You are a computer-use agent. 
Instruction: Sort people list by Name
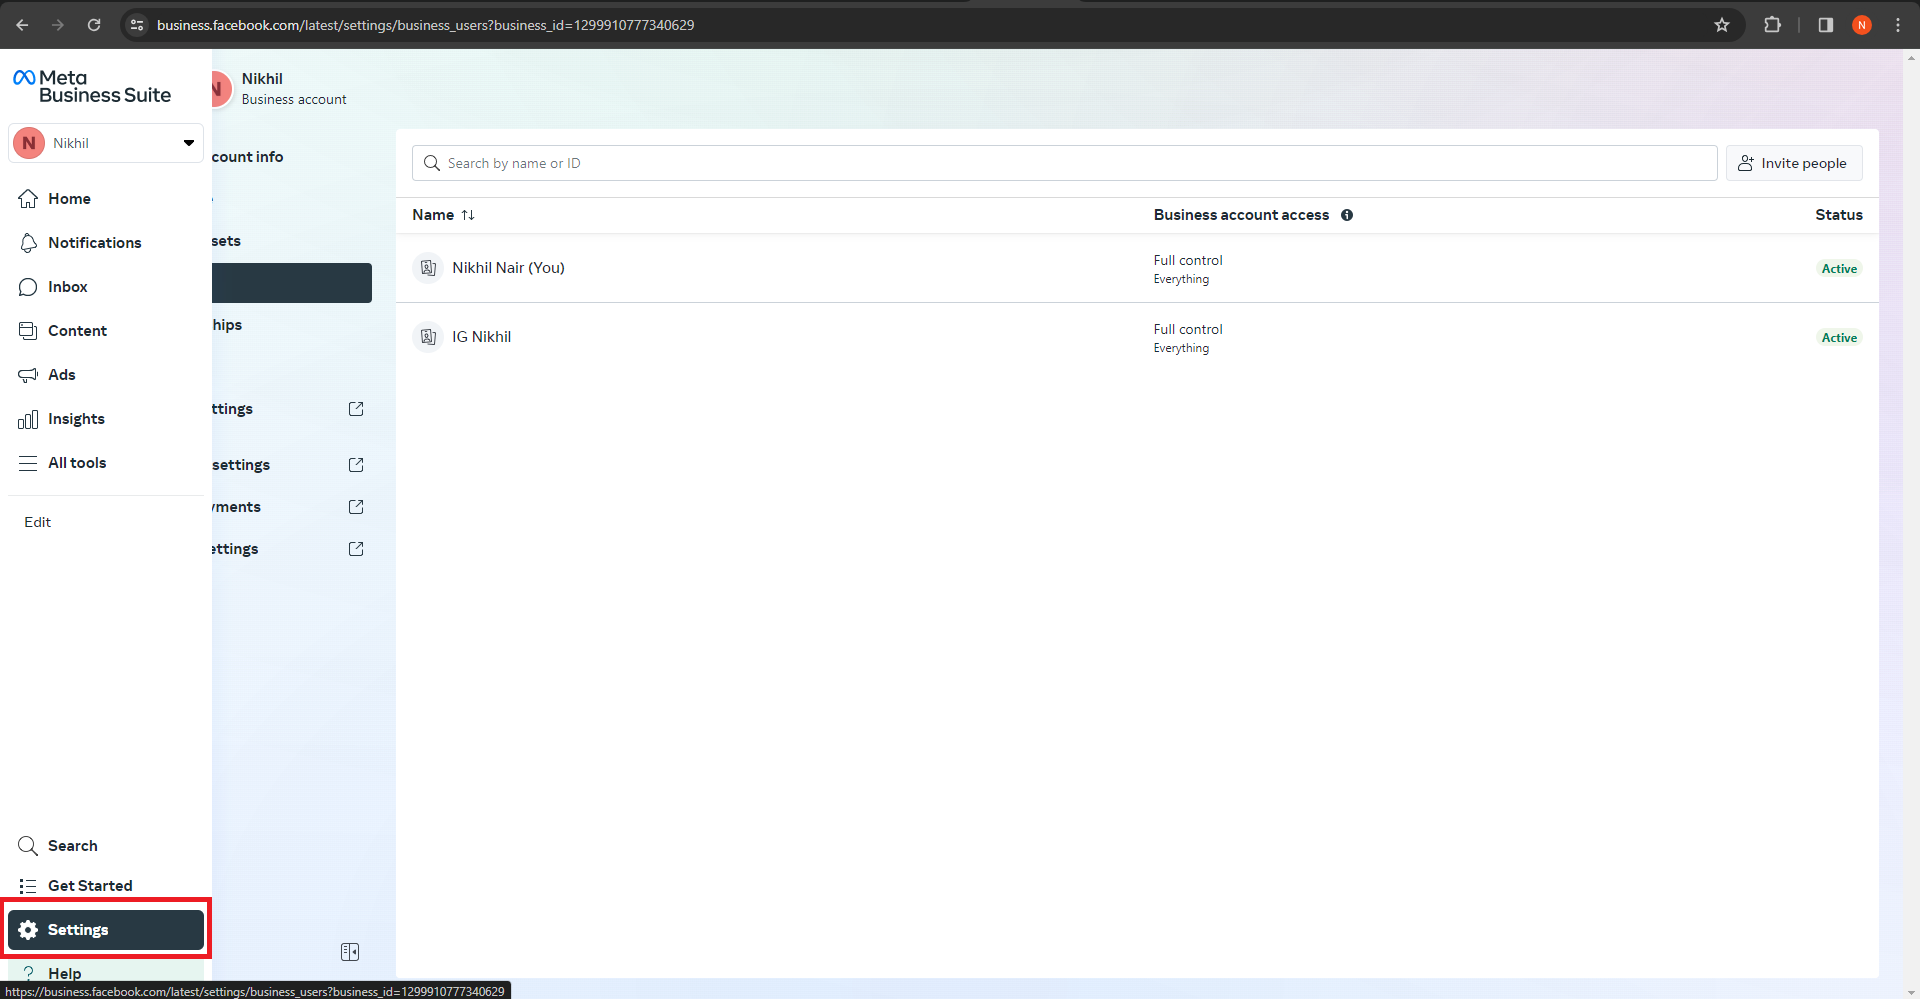443,215
